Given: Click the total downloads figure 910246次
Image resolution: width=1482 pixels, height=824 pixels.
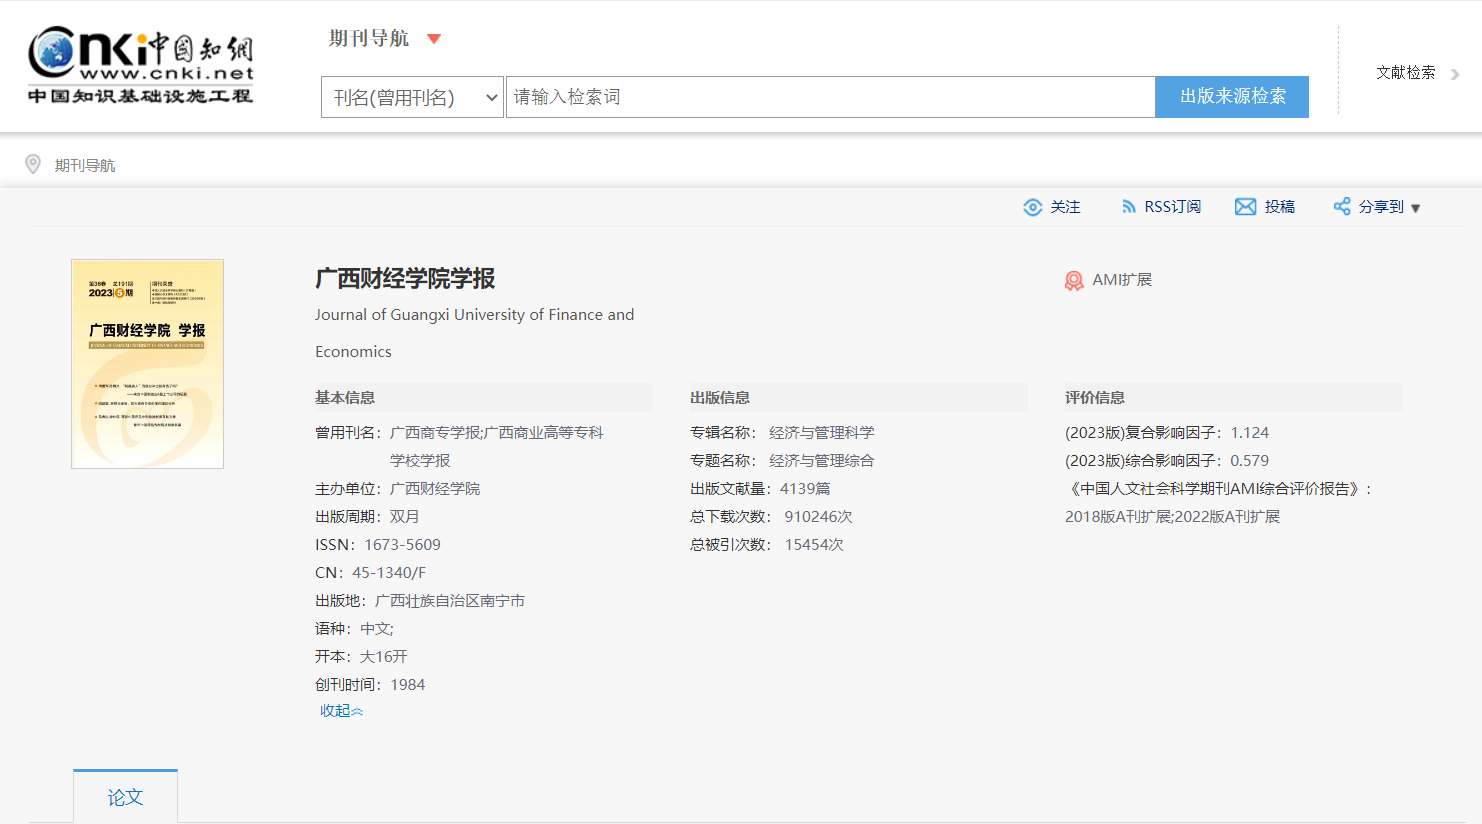Looking at the screenshot, I should pyautogui.click(x=819, y=517).
